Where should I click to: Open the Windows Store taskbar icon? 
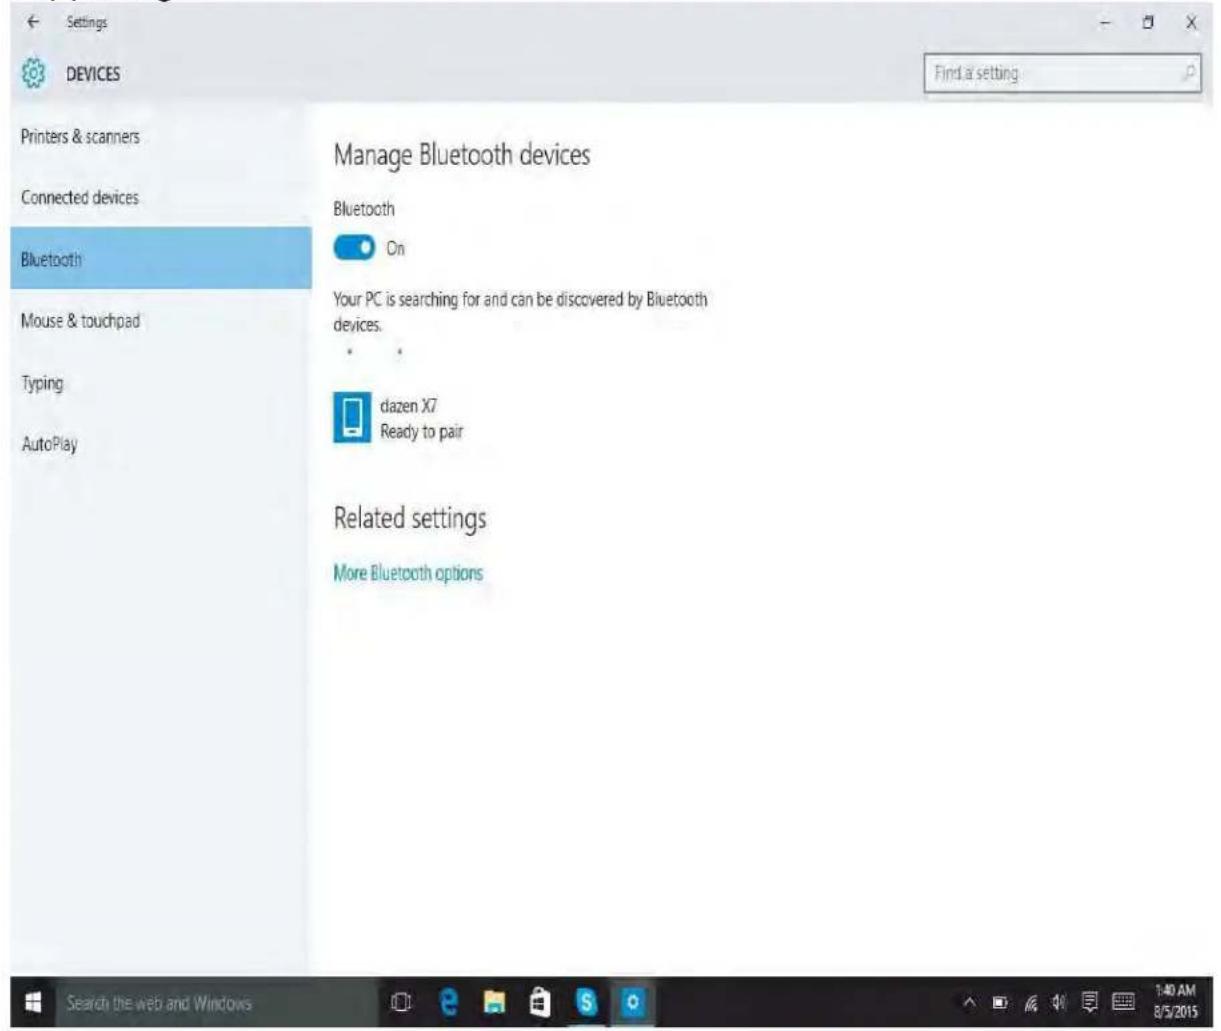[x=539, y=1002]
